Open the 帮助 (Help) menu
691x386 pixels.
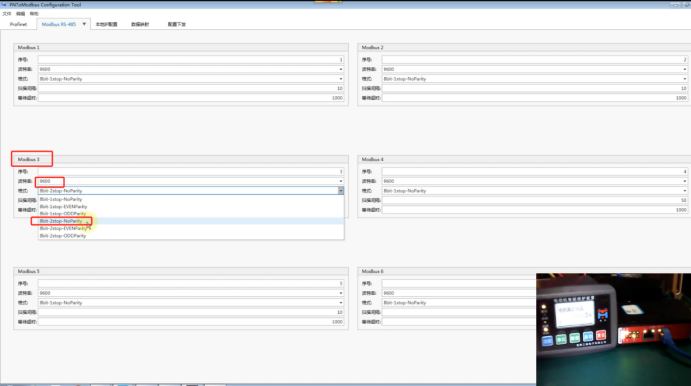[x=34, y=14]
